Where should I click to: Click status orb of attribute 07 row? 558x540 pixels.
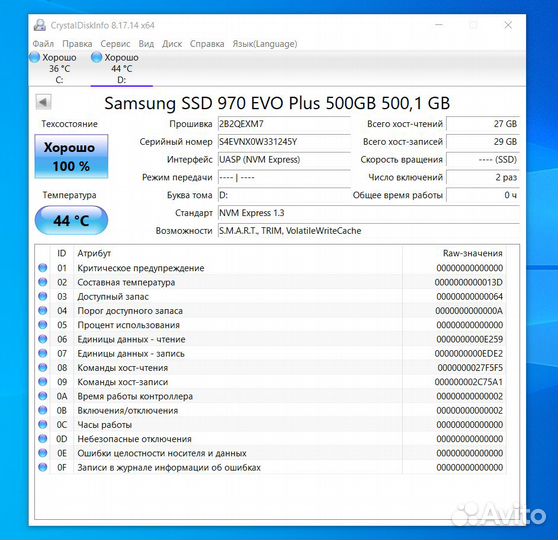pos(43,353)
